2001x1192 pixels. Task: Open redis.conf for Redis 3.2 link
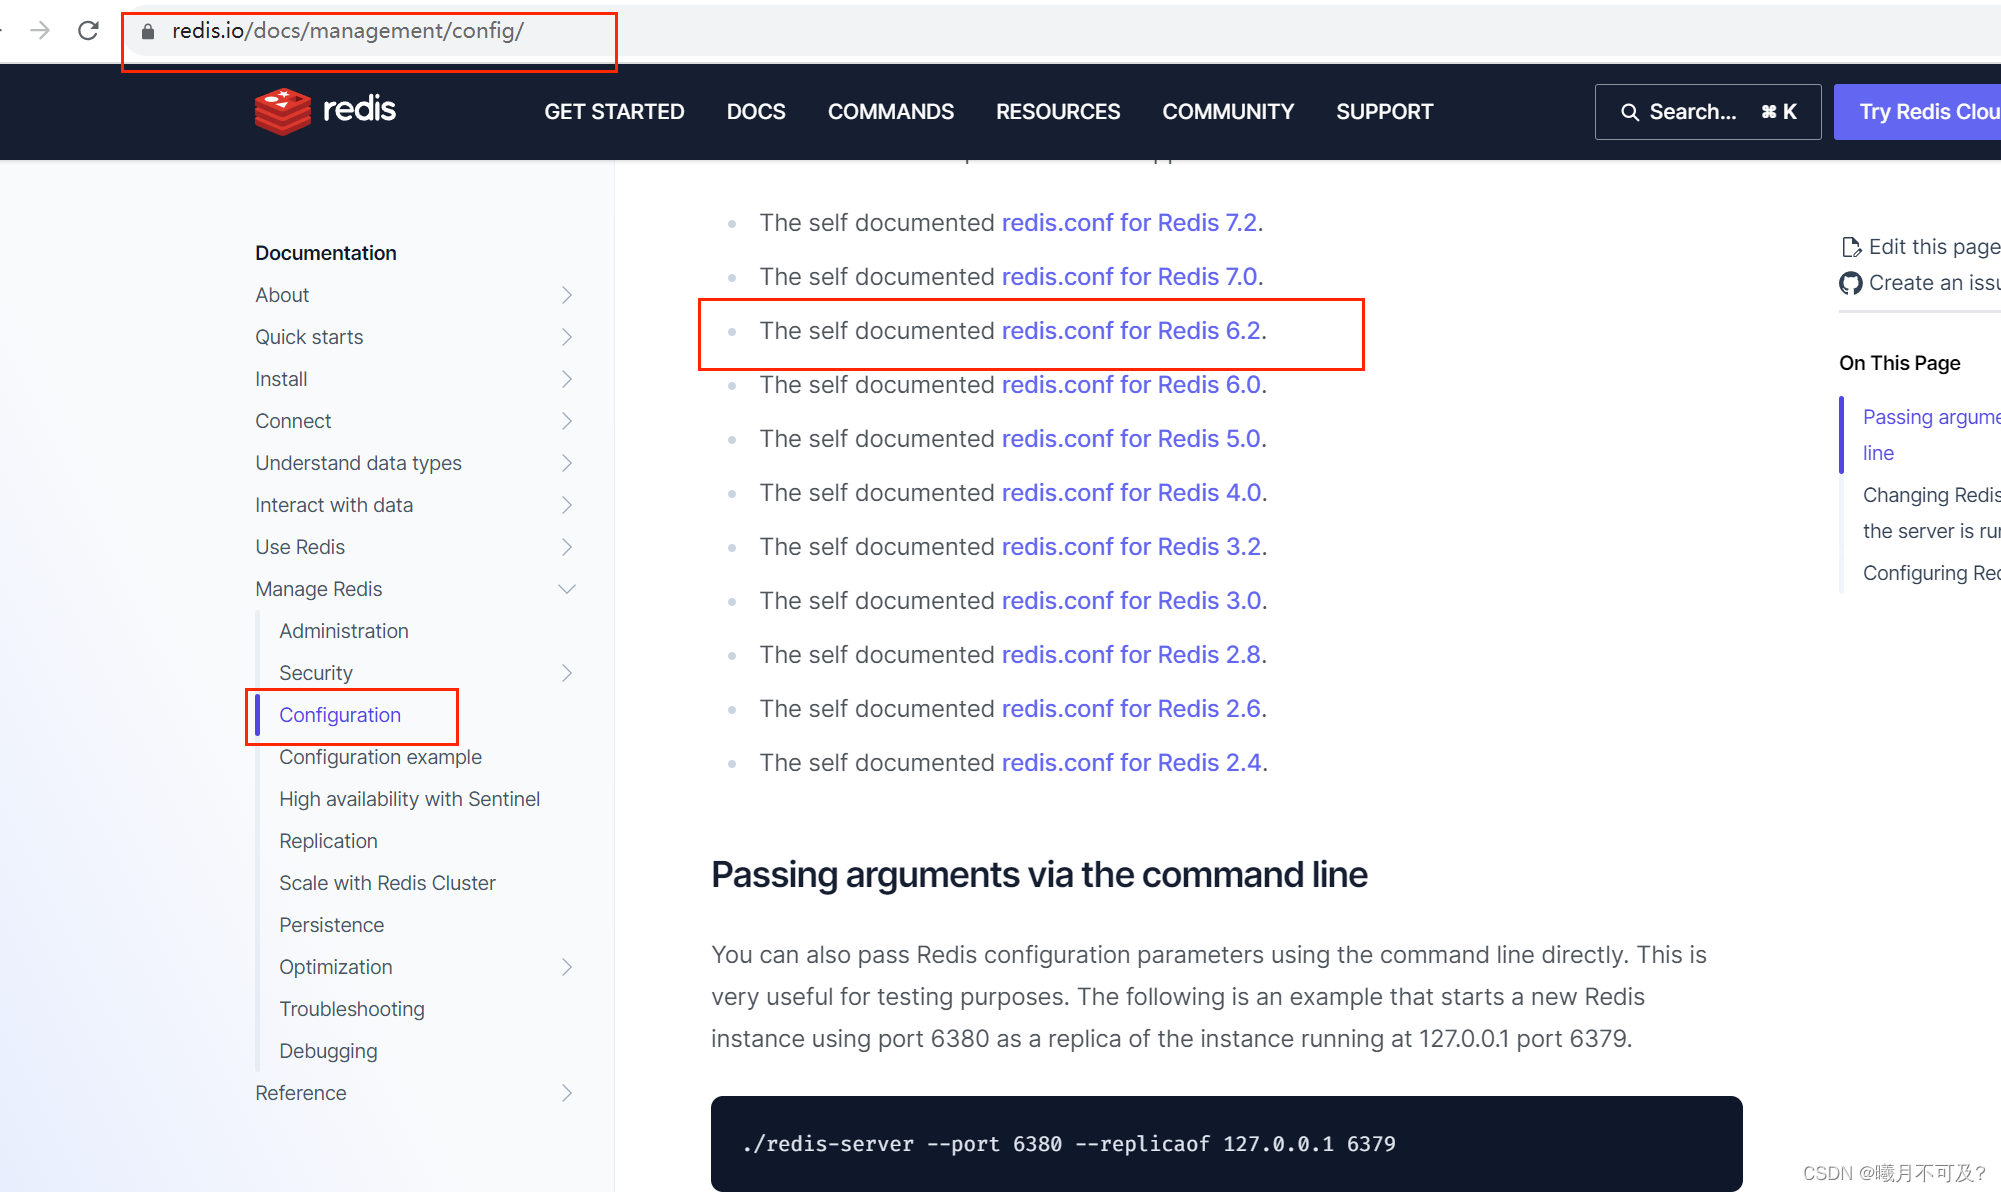1131,547
